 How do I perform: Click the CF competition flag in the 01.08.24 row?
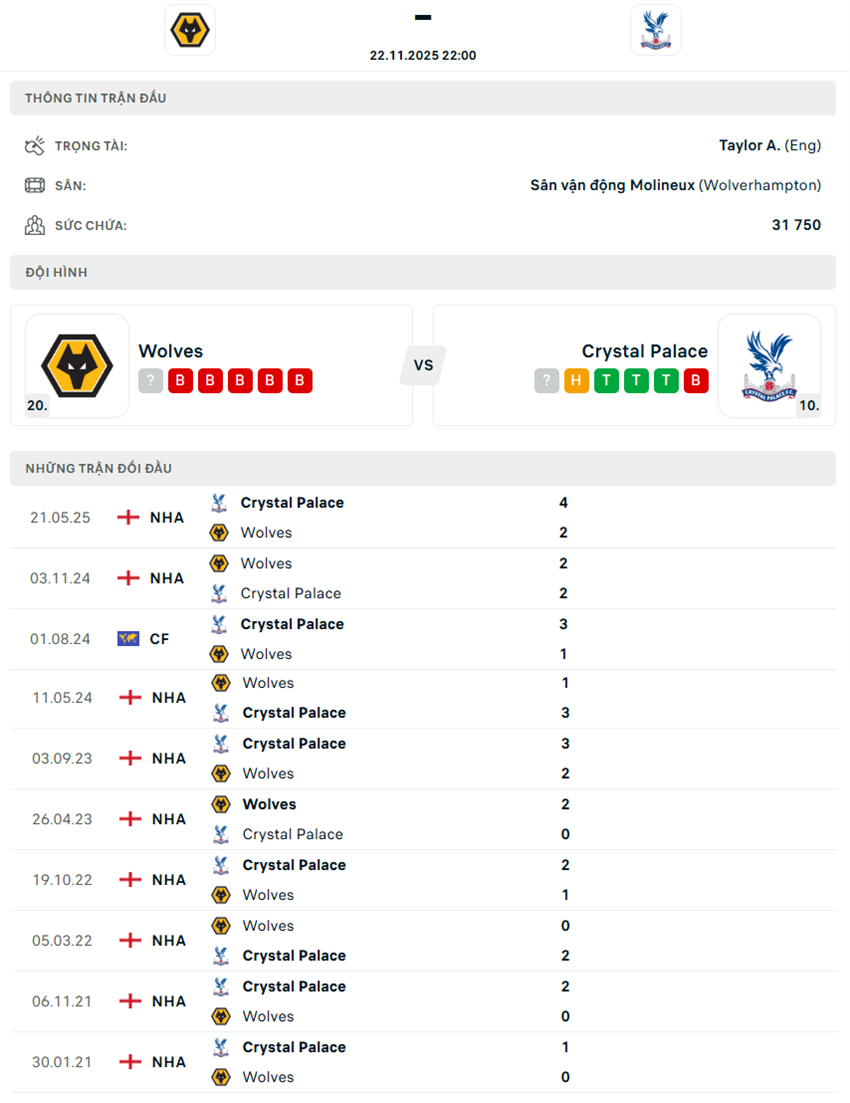128,638
